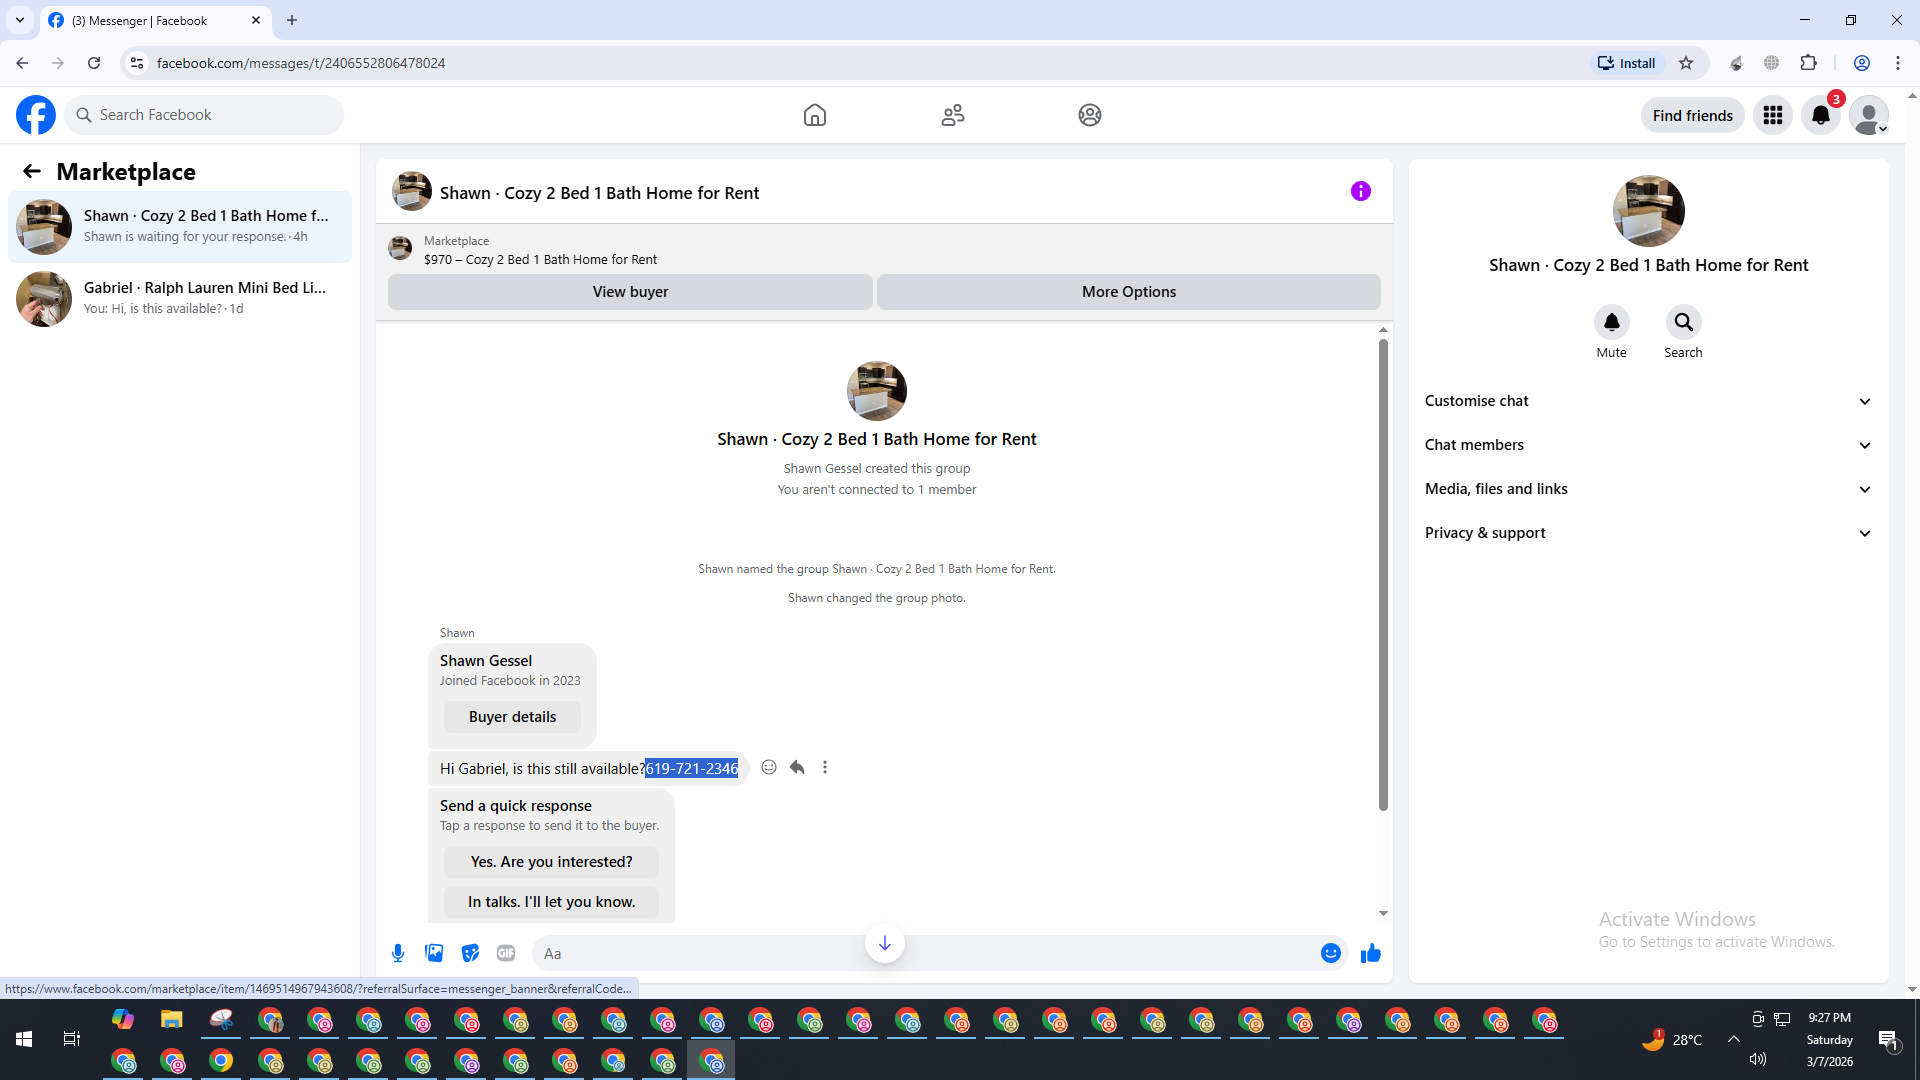Open Buyer details for Shawn Gessel
This screenshot has height=1080, width=1920.
point(512,717)
